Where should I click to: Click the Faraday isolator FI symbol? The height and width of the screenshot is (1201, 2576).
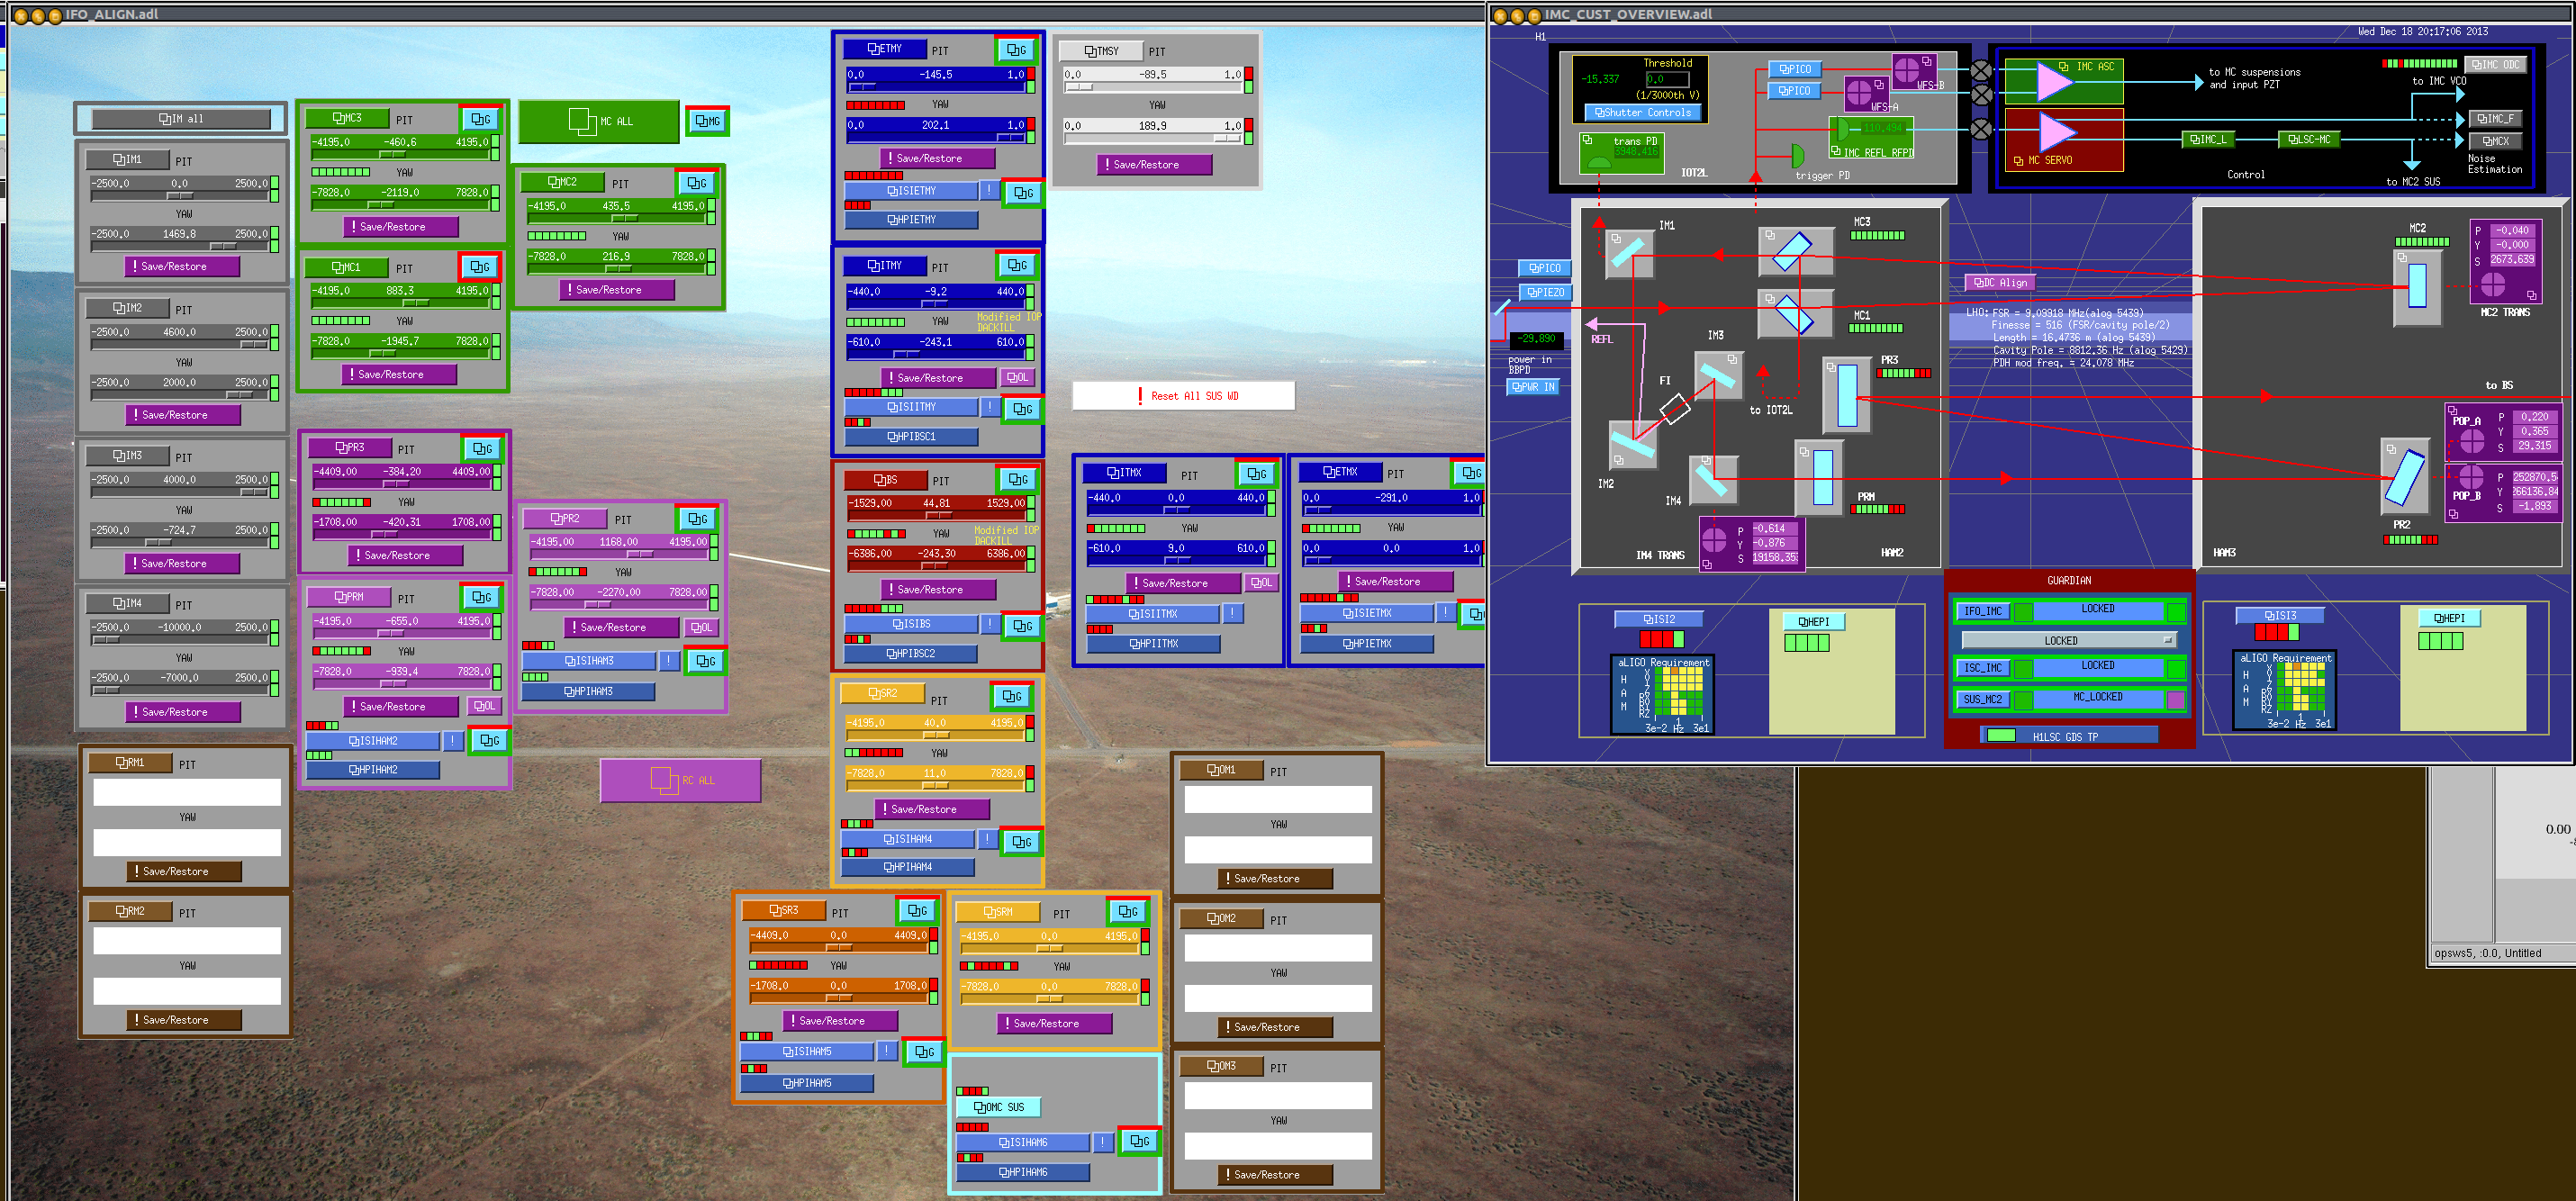pyautogui.click(x=1674, y=408)
